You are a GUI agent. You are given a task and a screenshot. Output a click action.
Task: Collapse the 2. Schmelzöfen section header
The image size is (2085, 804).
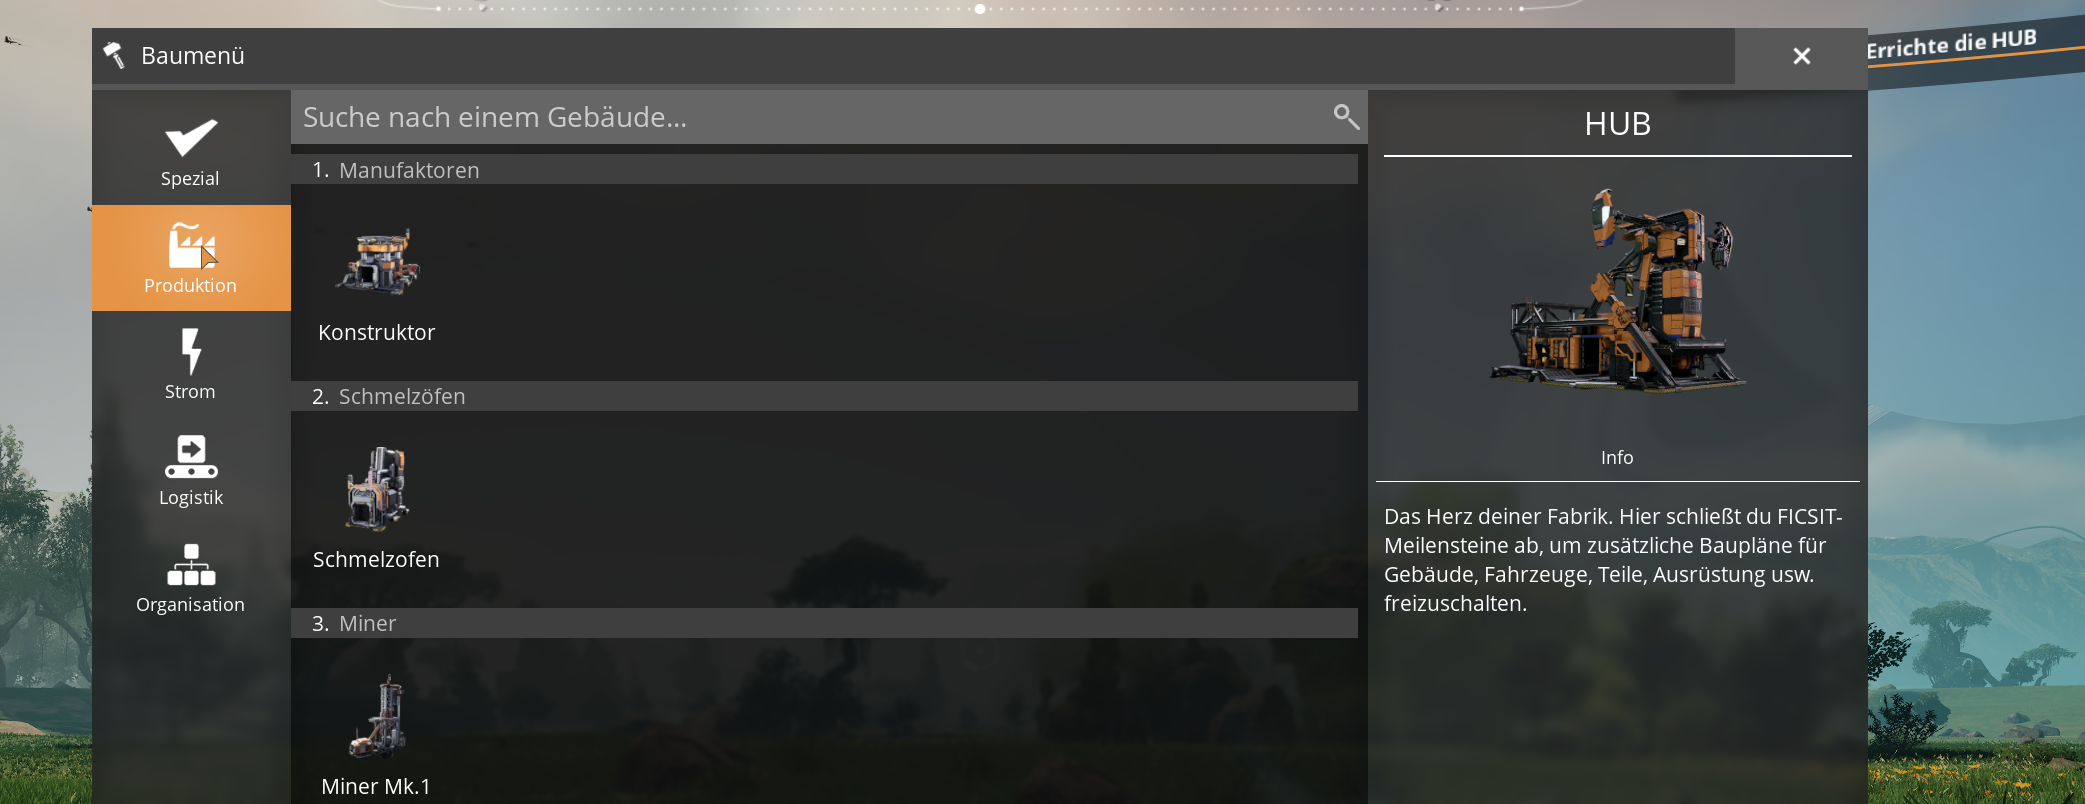824,396
